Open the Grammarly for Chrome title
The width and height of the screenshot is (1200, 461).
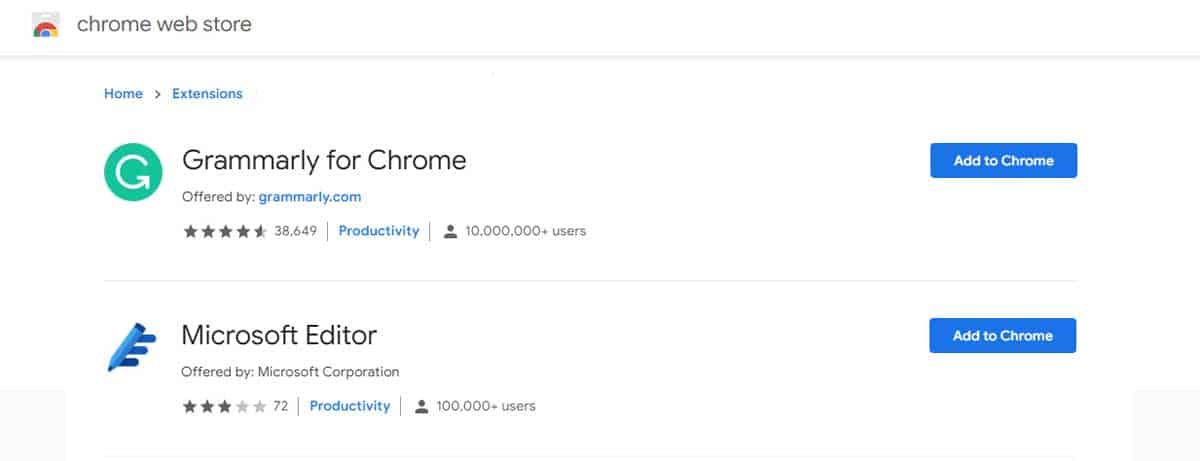point(324,160)
